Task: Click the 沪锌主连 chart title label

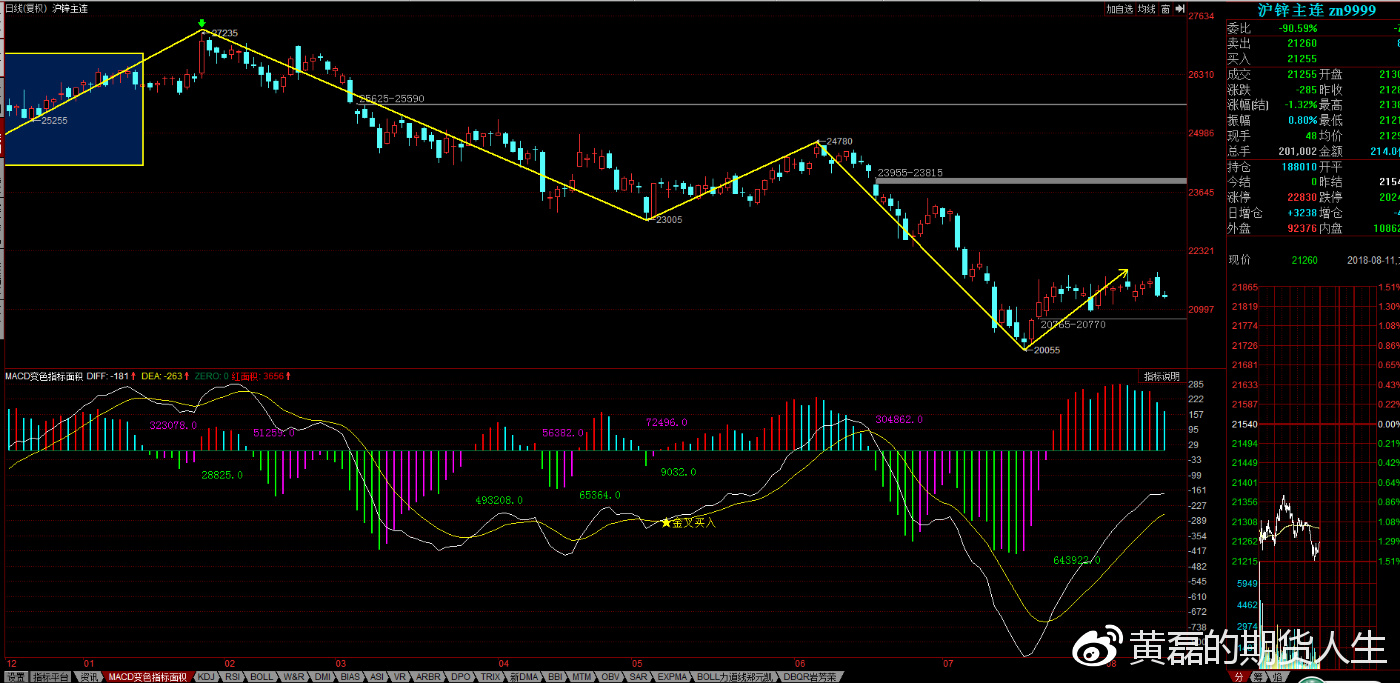Action: [70, 8]
